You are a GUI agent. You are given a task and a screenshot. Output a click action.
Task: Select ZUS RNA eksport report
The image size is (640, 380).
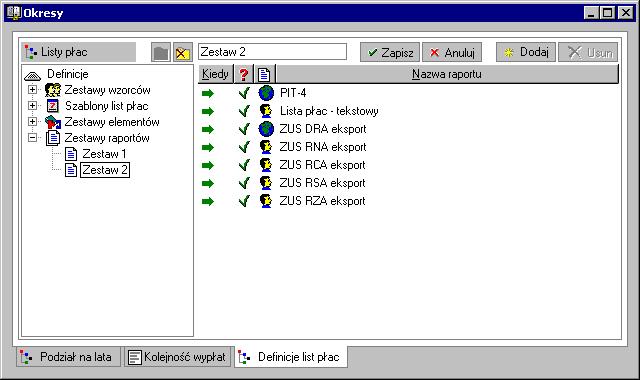323,147
